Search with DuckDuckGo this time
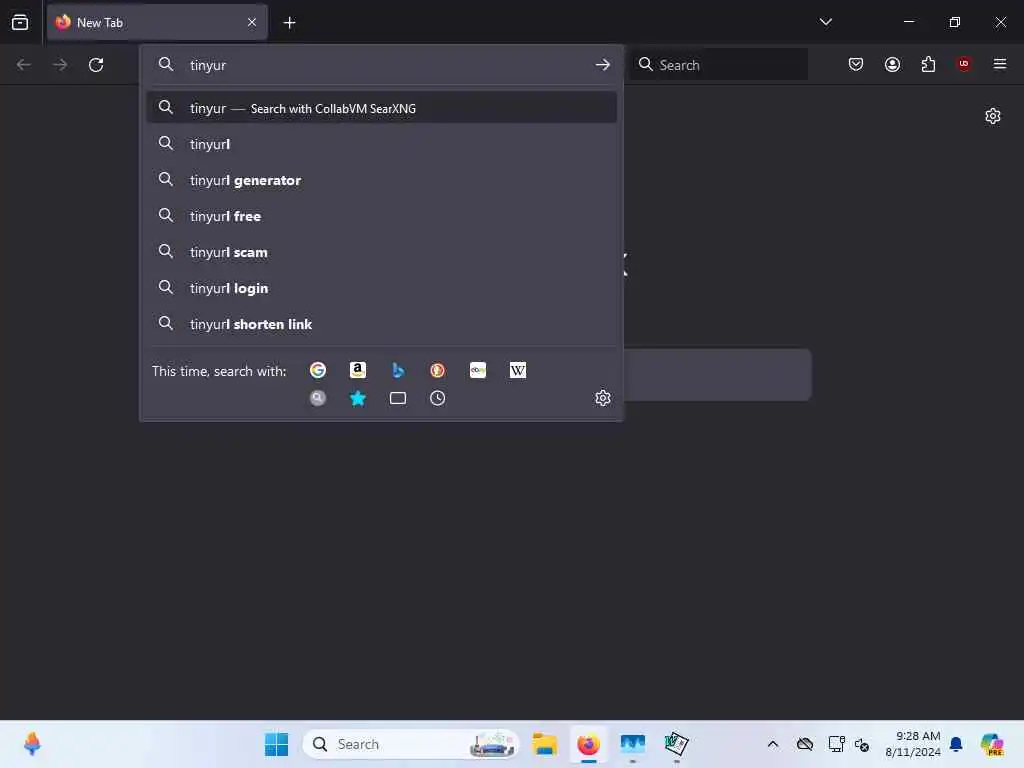Image resolution: width=1024 pixels, height=768 pixels. 438,370
